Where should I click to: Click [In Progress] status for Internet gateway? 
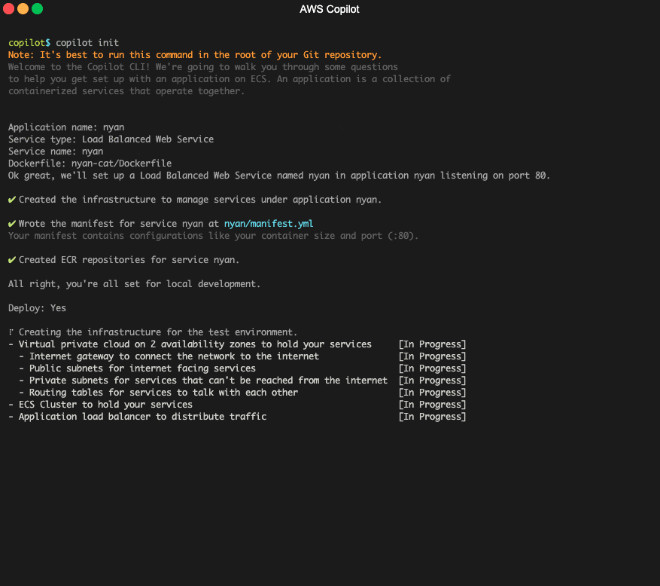(432, 357)
